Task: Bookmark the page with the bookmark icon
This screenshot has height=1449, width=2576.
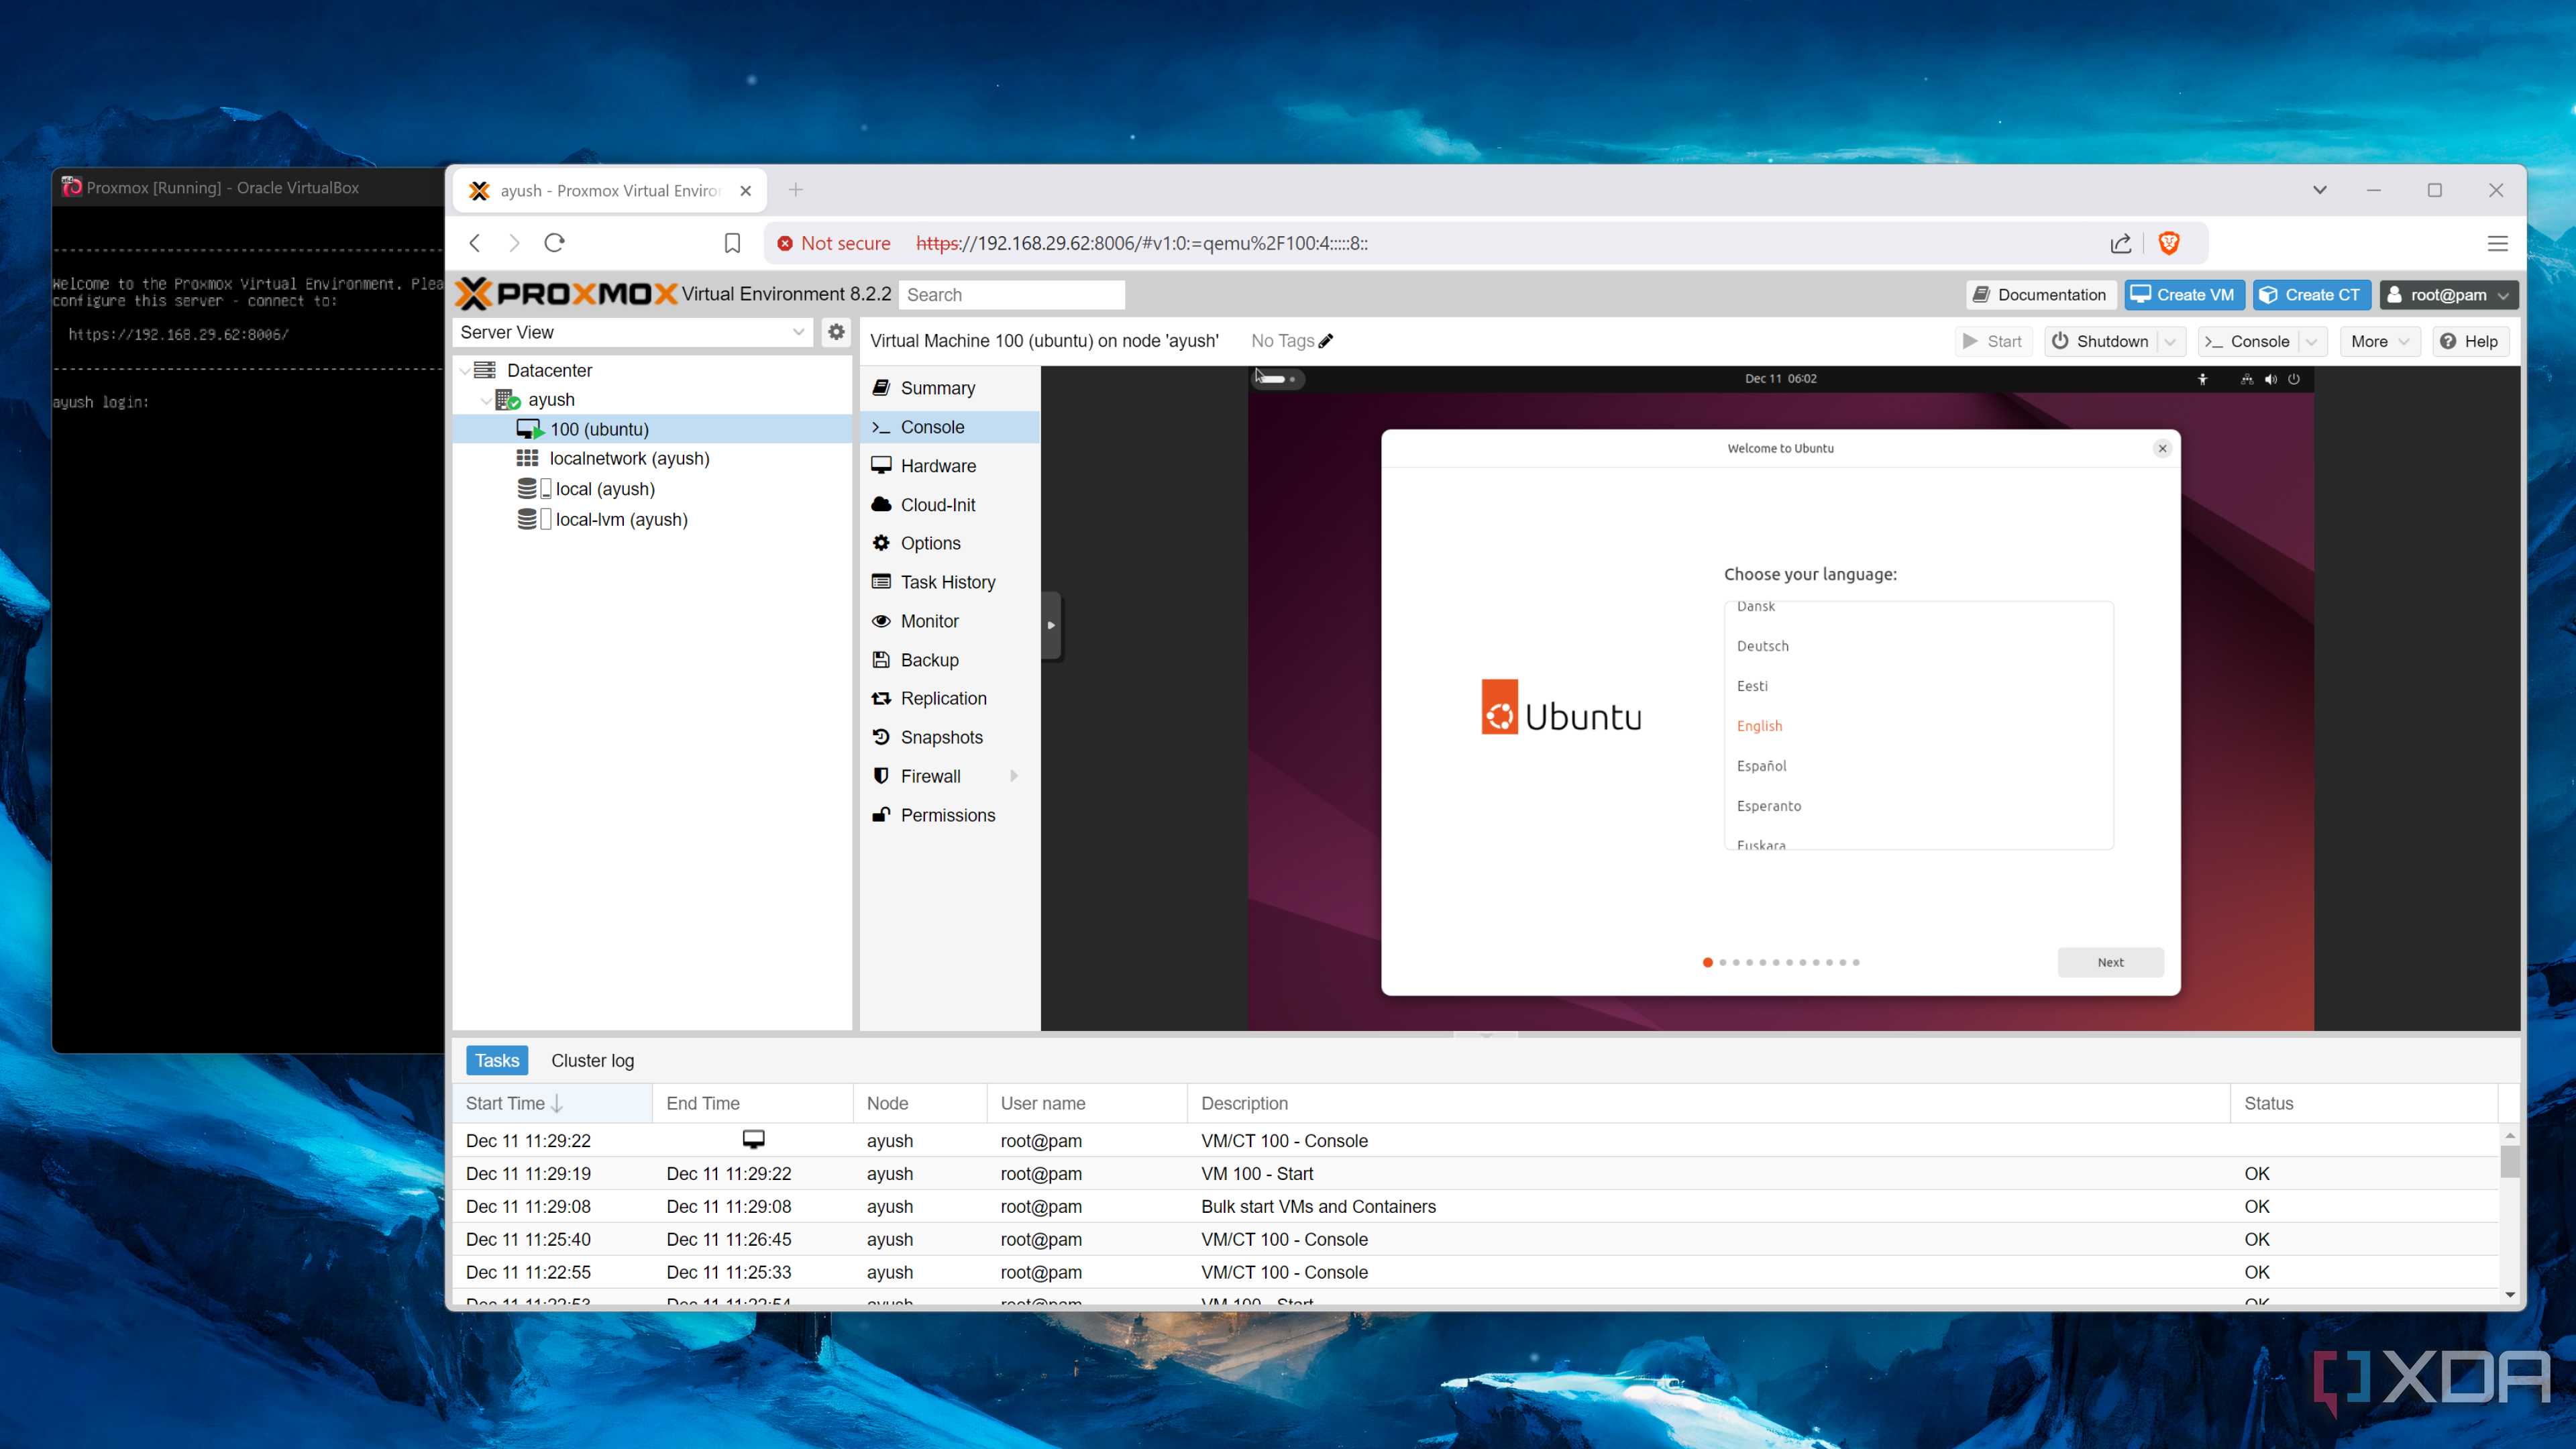Action: tap(732, 243)
